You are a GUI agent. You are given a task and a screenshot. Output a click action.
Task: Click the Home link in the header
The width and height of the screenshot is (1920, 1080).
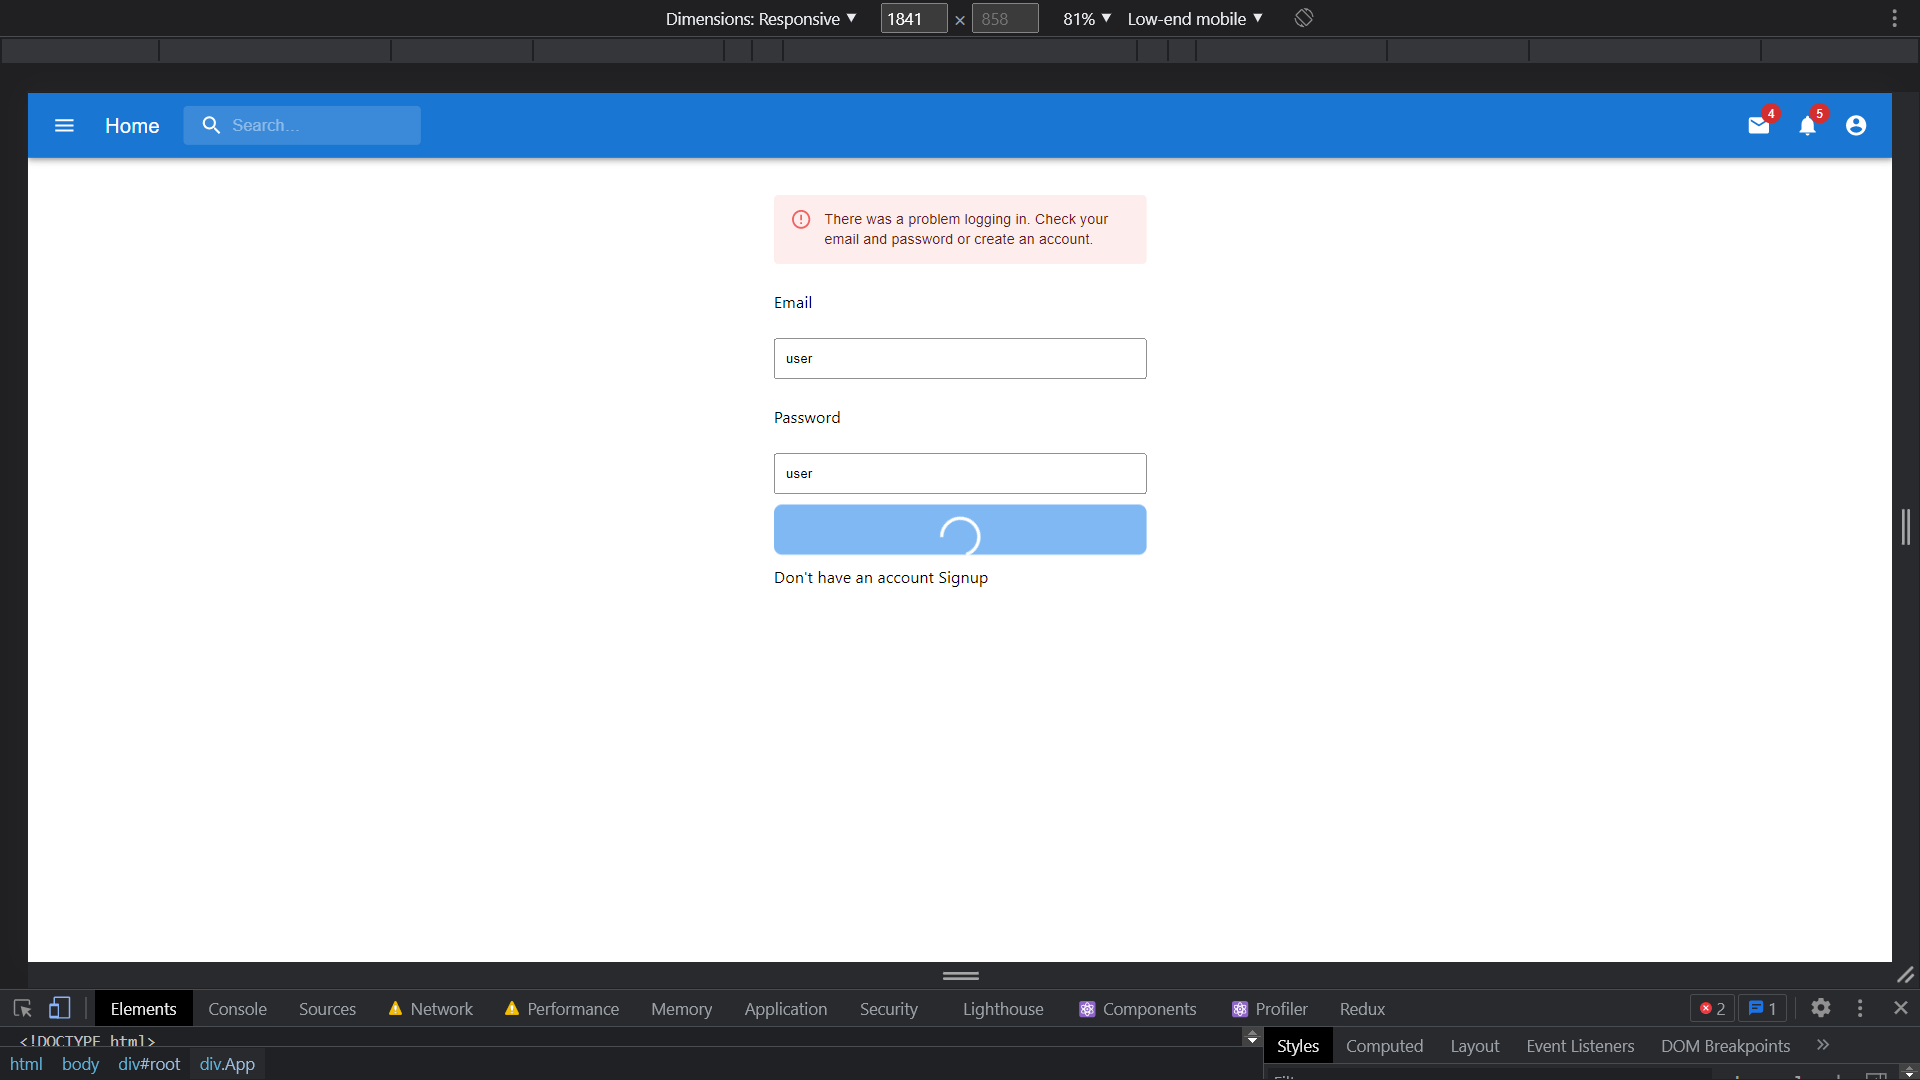[131, 125]
